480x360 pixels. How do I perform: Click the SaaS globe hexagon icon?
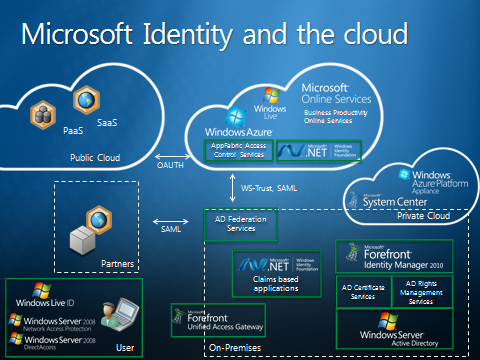87,100
